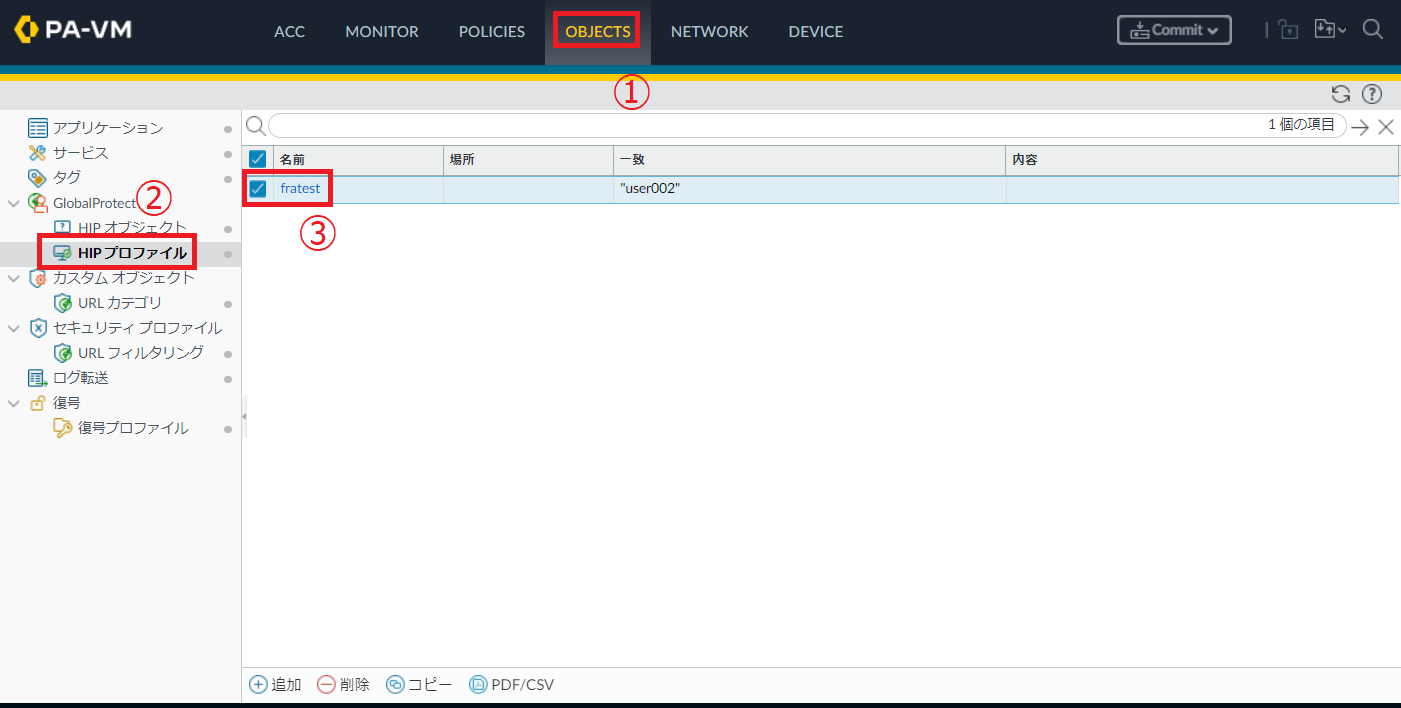Click the status dot beside アプリケーション

pos(228,129)
